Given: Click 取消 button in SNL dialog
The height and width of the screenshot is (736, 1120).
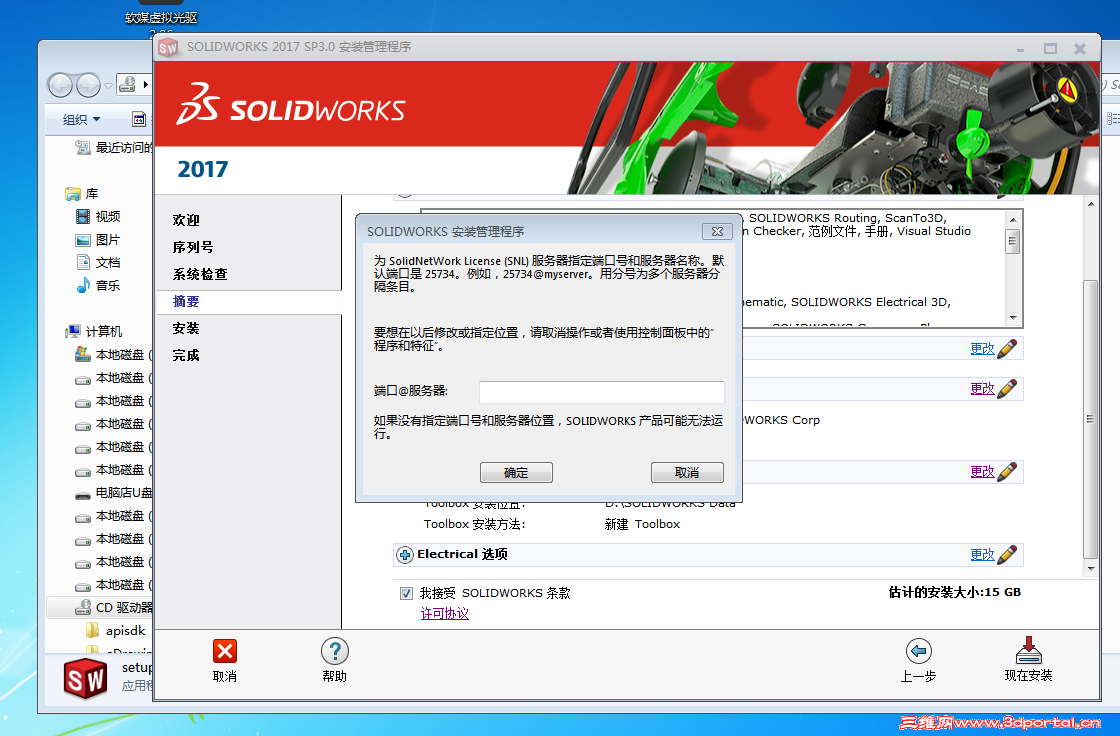Looking at the screenshot, I should 687,472.
